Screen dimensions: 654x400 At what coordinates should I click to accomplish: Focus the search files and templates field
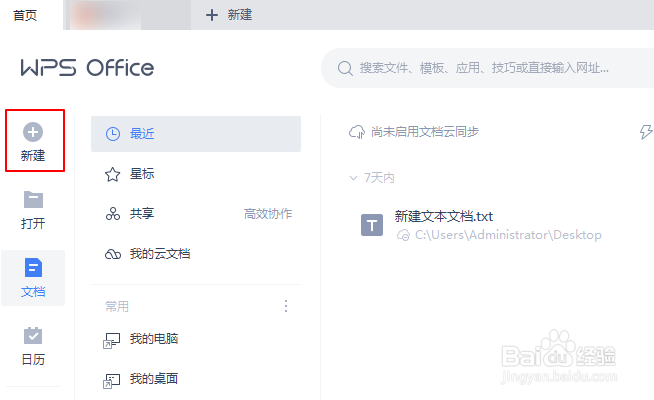[x=488, y=68]
